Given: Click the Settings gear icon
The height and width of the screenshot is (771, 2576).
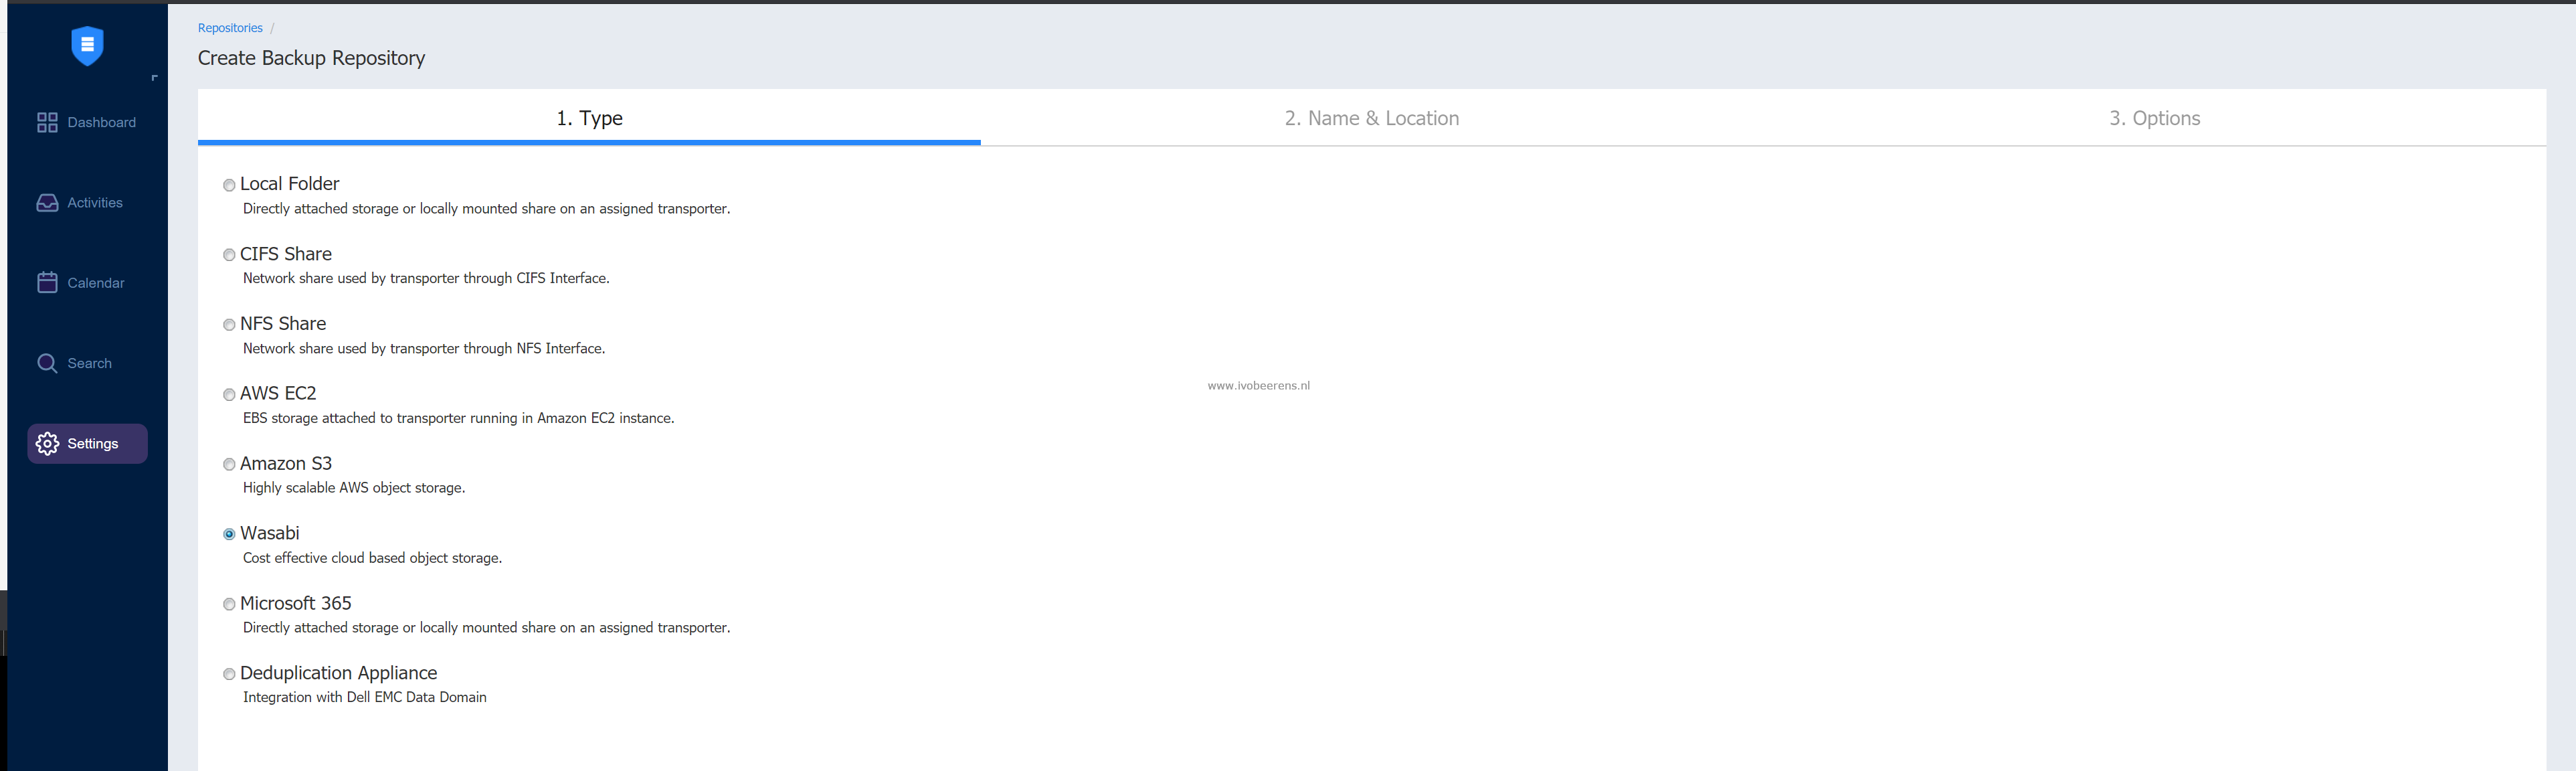Looking at the screenshot, I should click(47, 444).
